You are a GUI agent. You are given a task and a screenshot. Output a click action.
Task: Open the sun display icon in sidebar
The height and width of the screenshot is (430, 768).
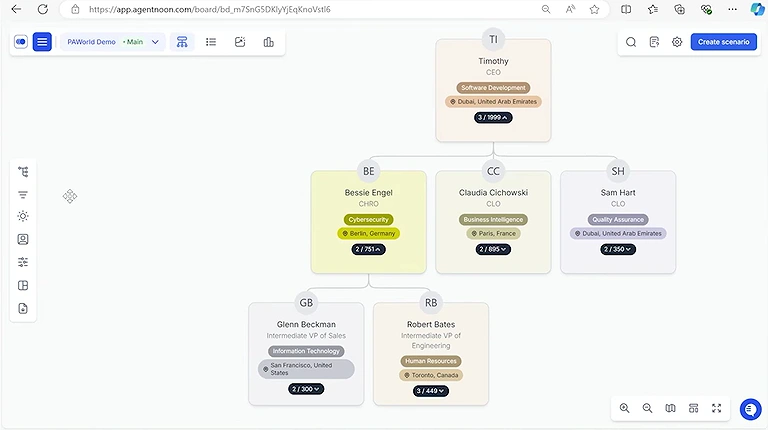(23, 216)
